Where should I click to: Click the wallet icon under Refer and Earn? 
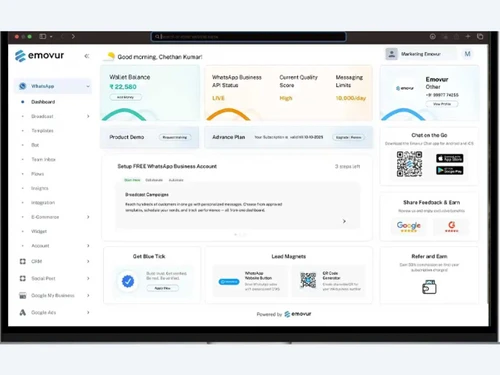click(429, 287)
